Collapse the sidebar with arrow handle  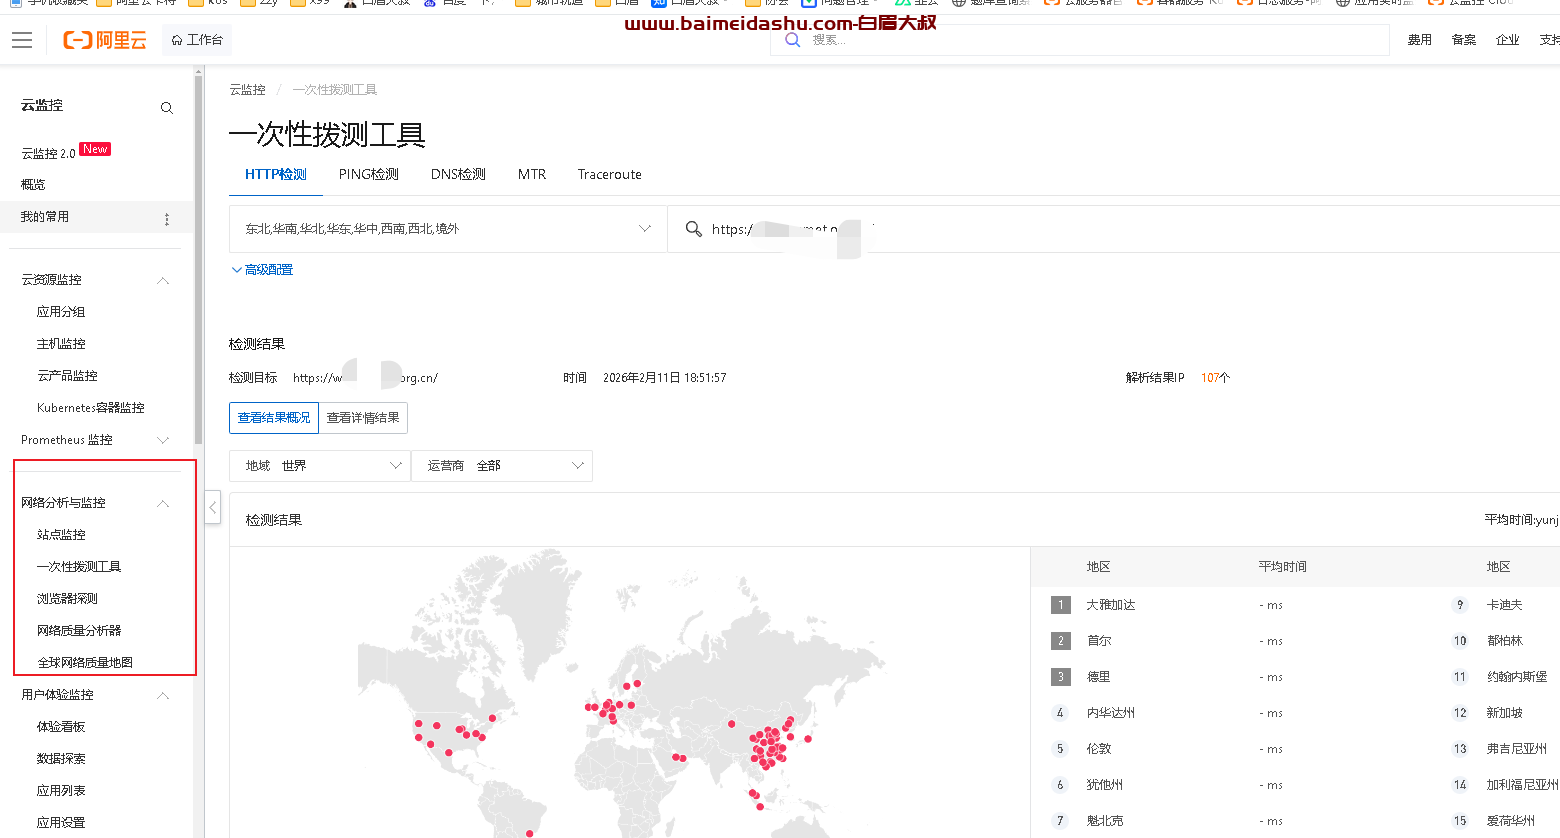click(212, 508)
